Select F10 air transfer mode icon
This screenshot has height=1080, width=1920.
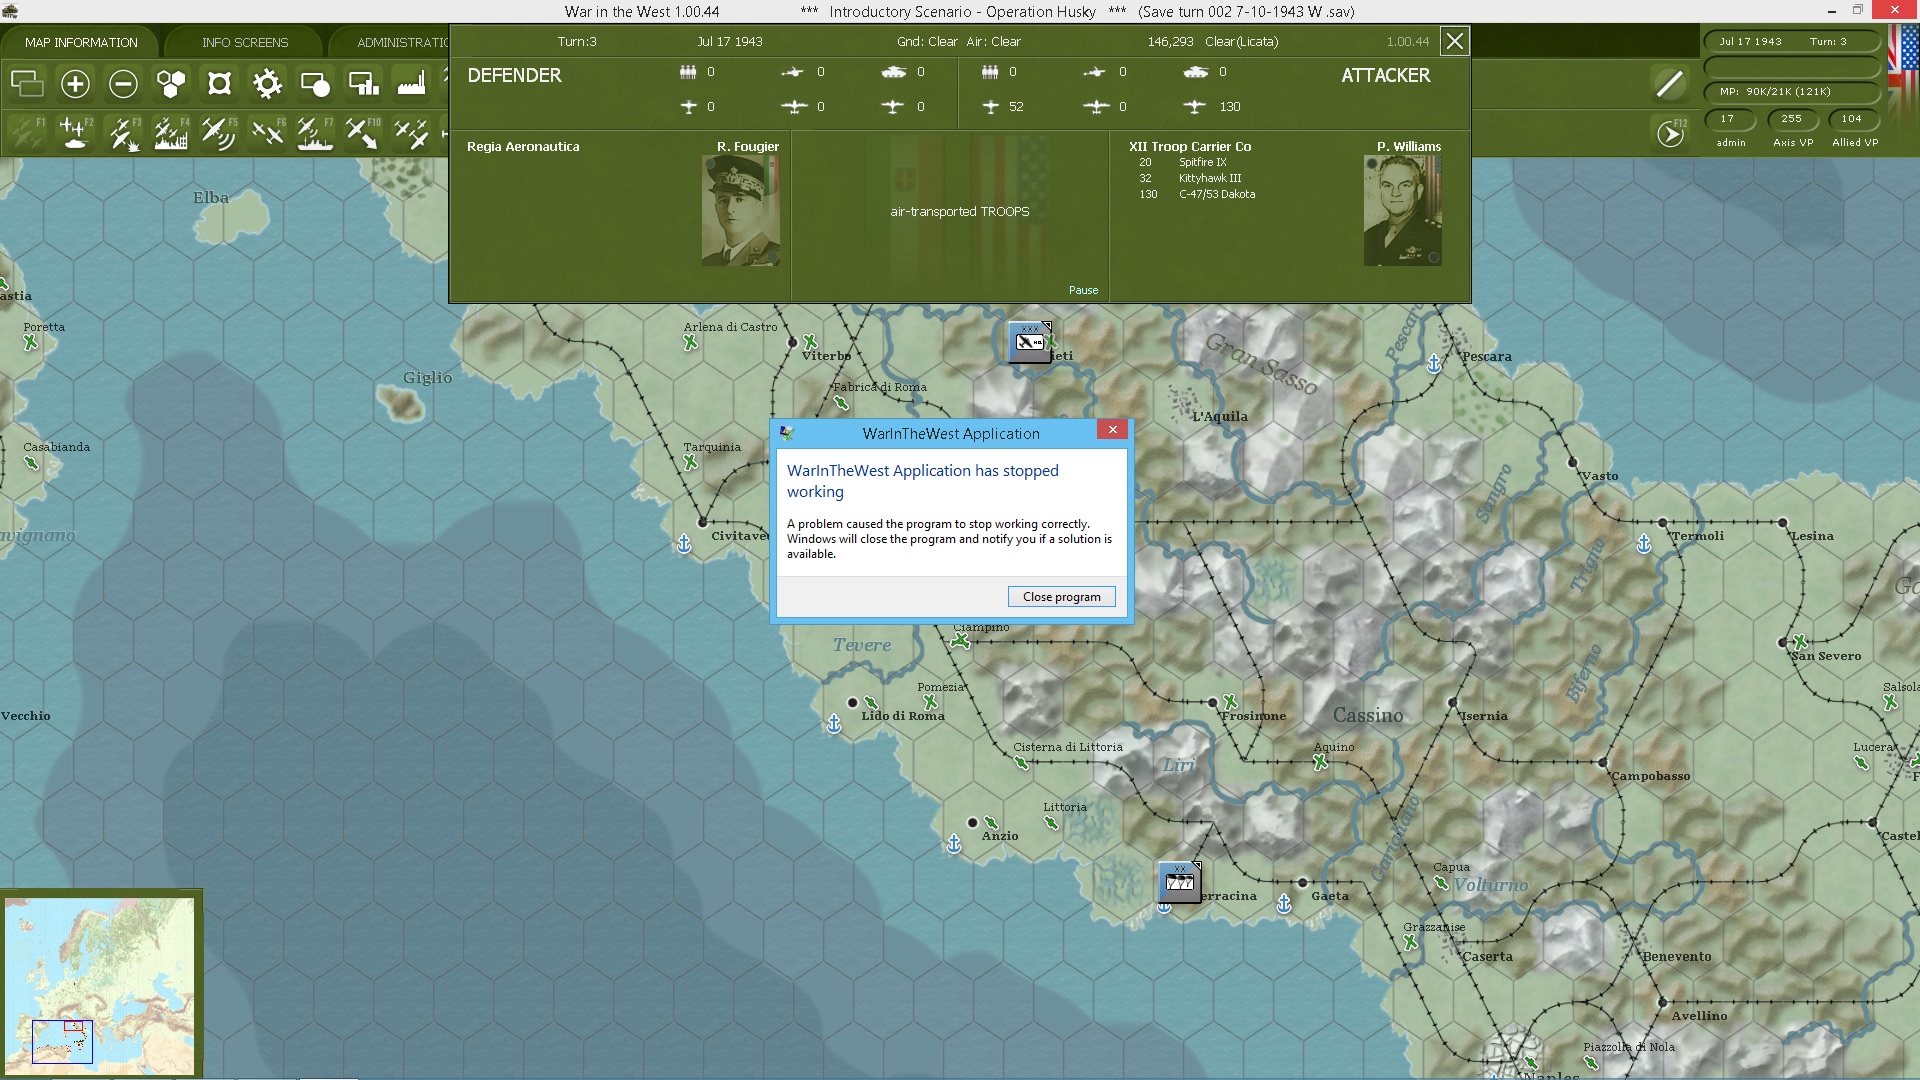[x=362, y=132]
